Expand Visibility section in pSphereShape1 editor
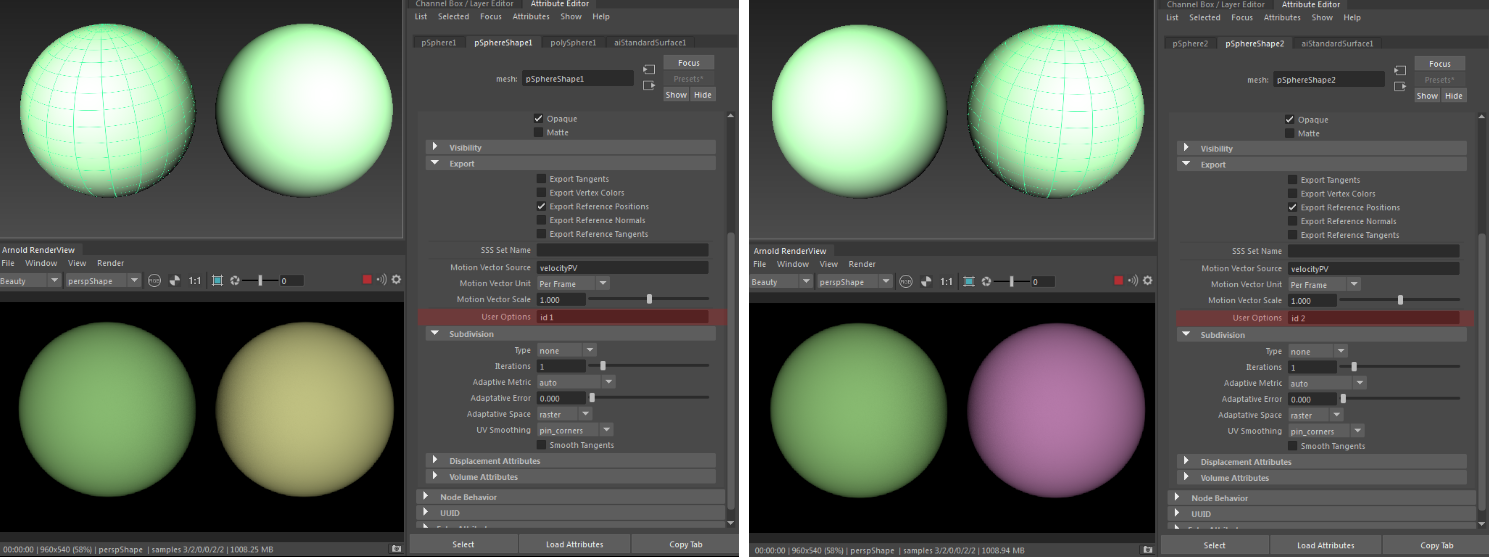The height and width of the screenshot is (557, 1489). point(571,147)
